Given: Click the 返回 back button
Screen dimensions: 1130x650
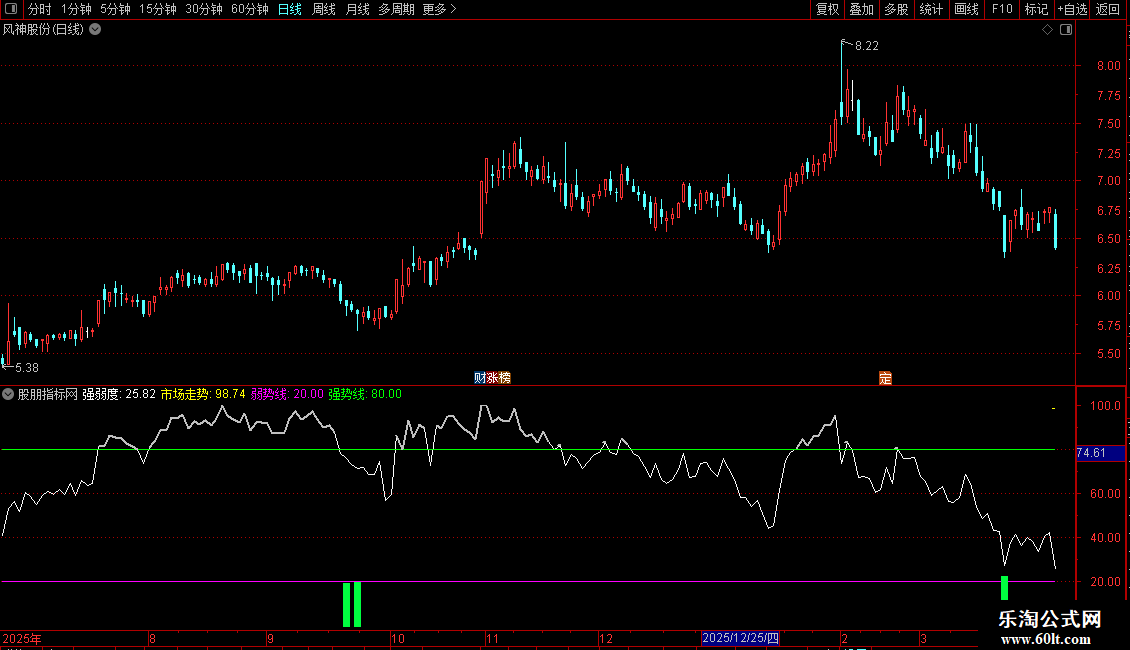Looking at the screenshot, I should tap(1108, 9).
